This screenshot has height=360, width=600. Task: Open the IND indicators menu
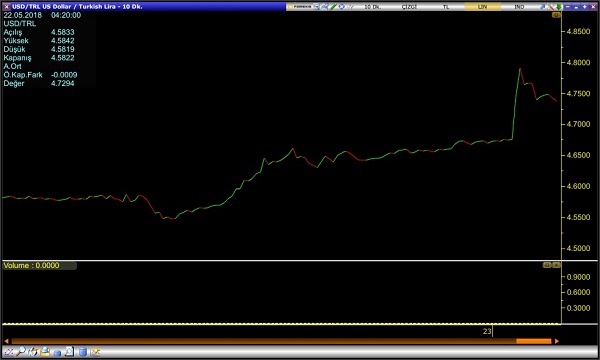[x=519, y=7]
